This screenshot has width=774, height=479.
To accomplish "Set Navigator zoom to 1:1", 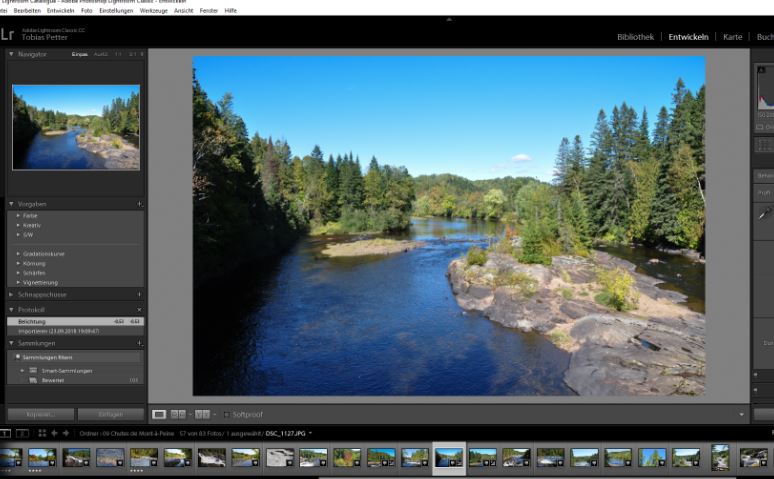I will tap(118, 54).
